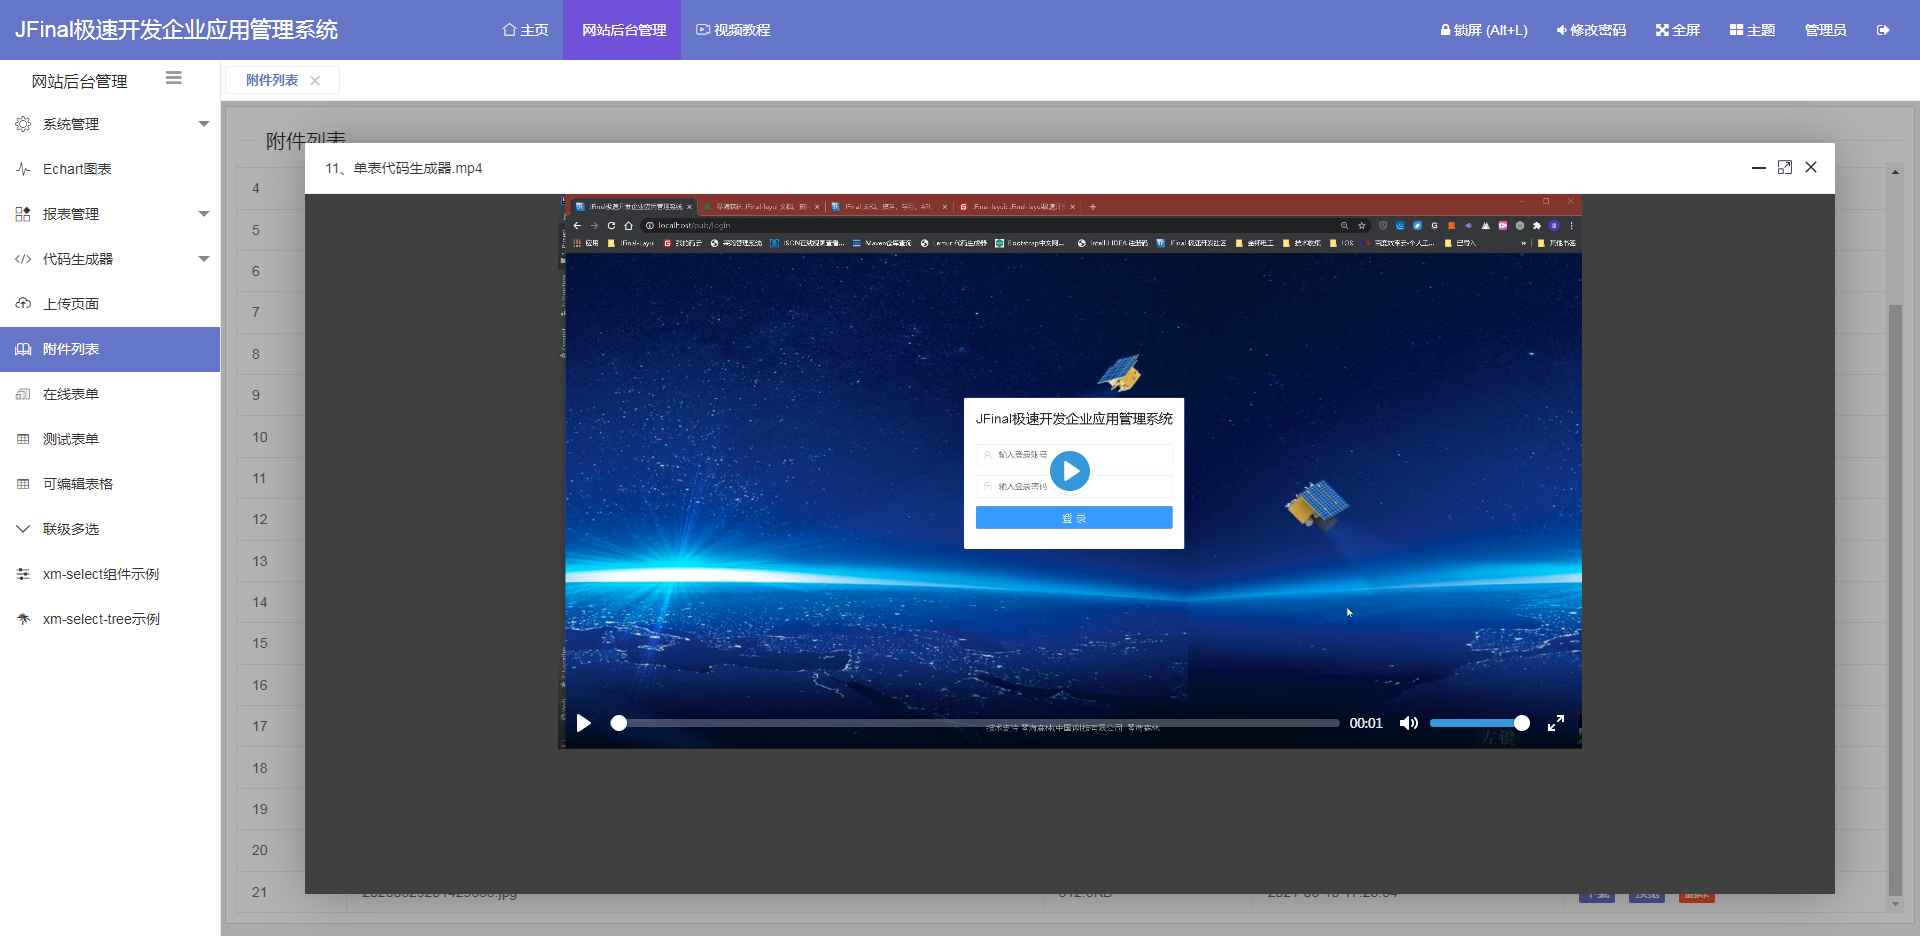Click the 可编辑表格 table icon
The width and height of the screenshot is (1920, 936).
23,484
